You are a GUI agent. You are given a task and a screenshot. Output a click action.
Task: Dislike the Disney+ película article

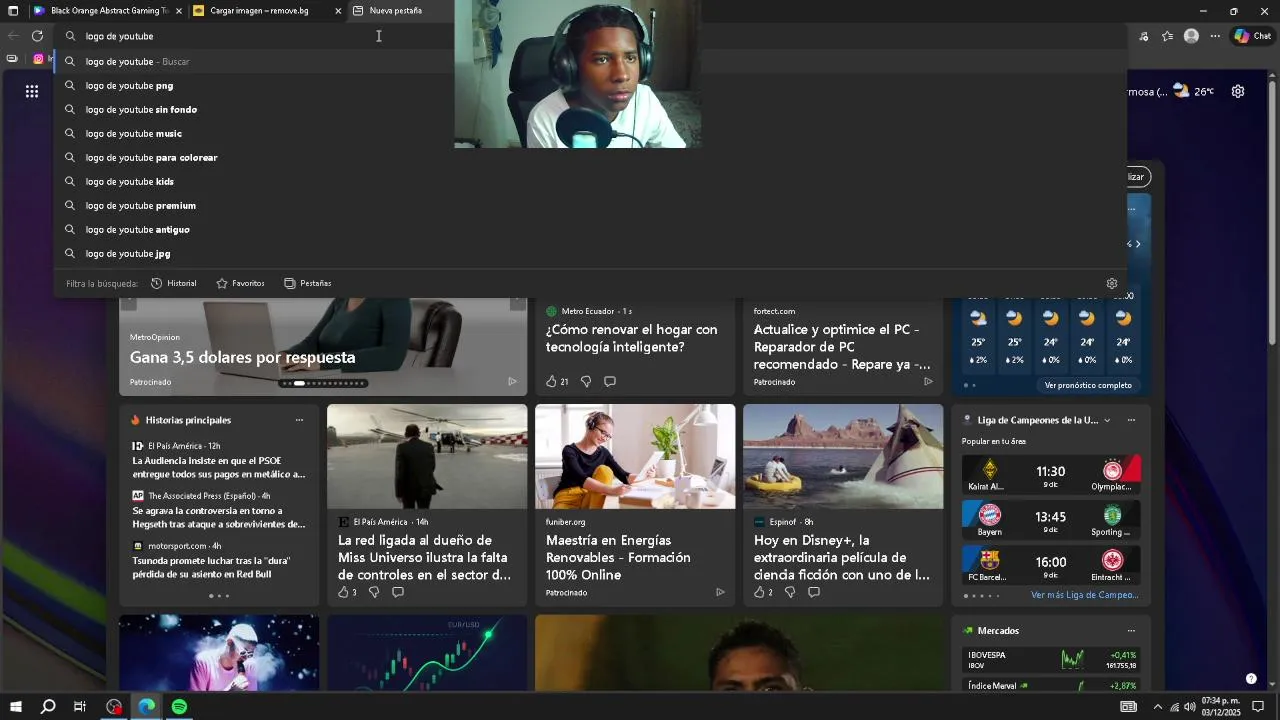(790, 592)
